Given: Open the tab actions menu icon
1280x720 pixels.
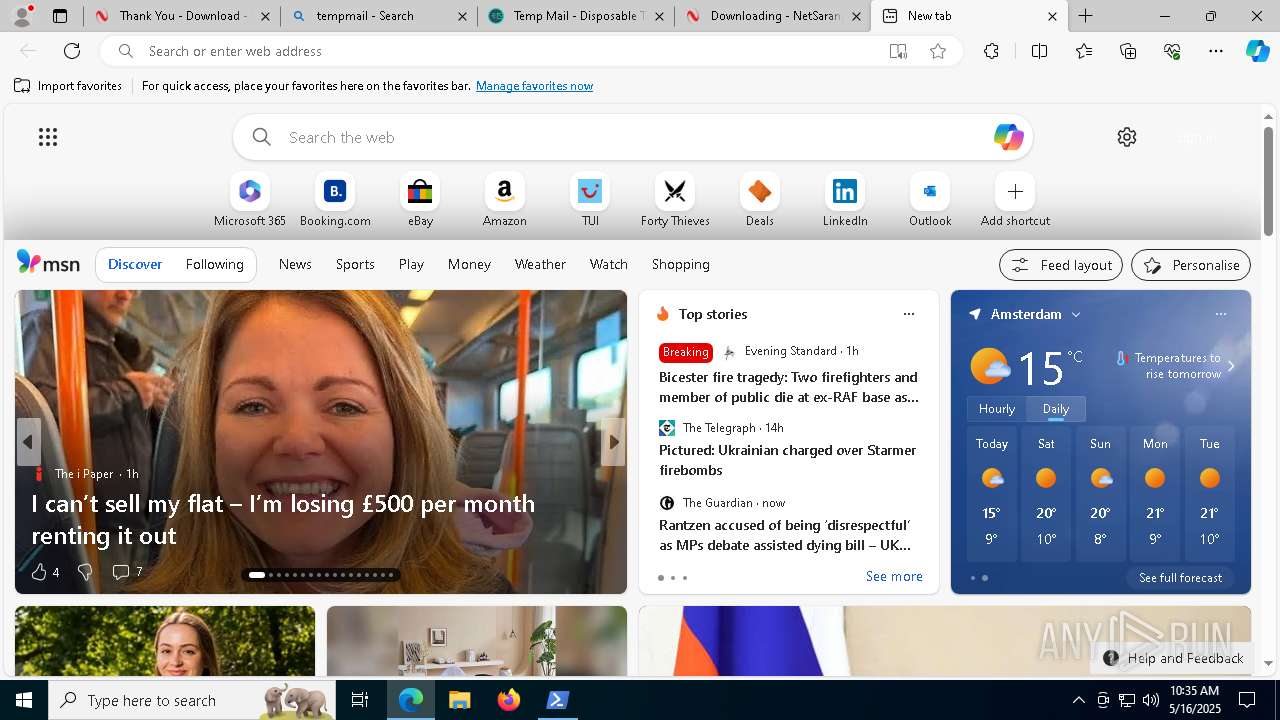Looking at the screenshot, I should [60, 16].
